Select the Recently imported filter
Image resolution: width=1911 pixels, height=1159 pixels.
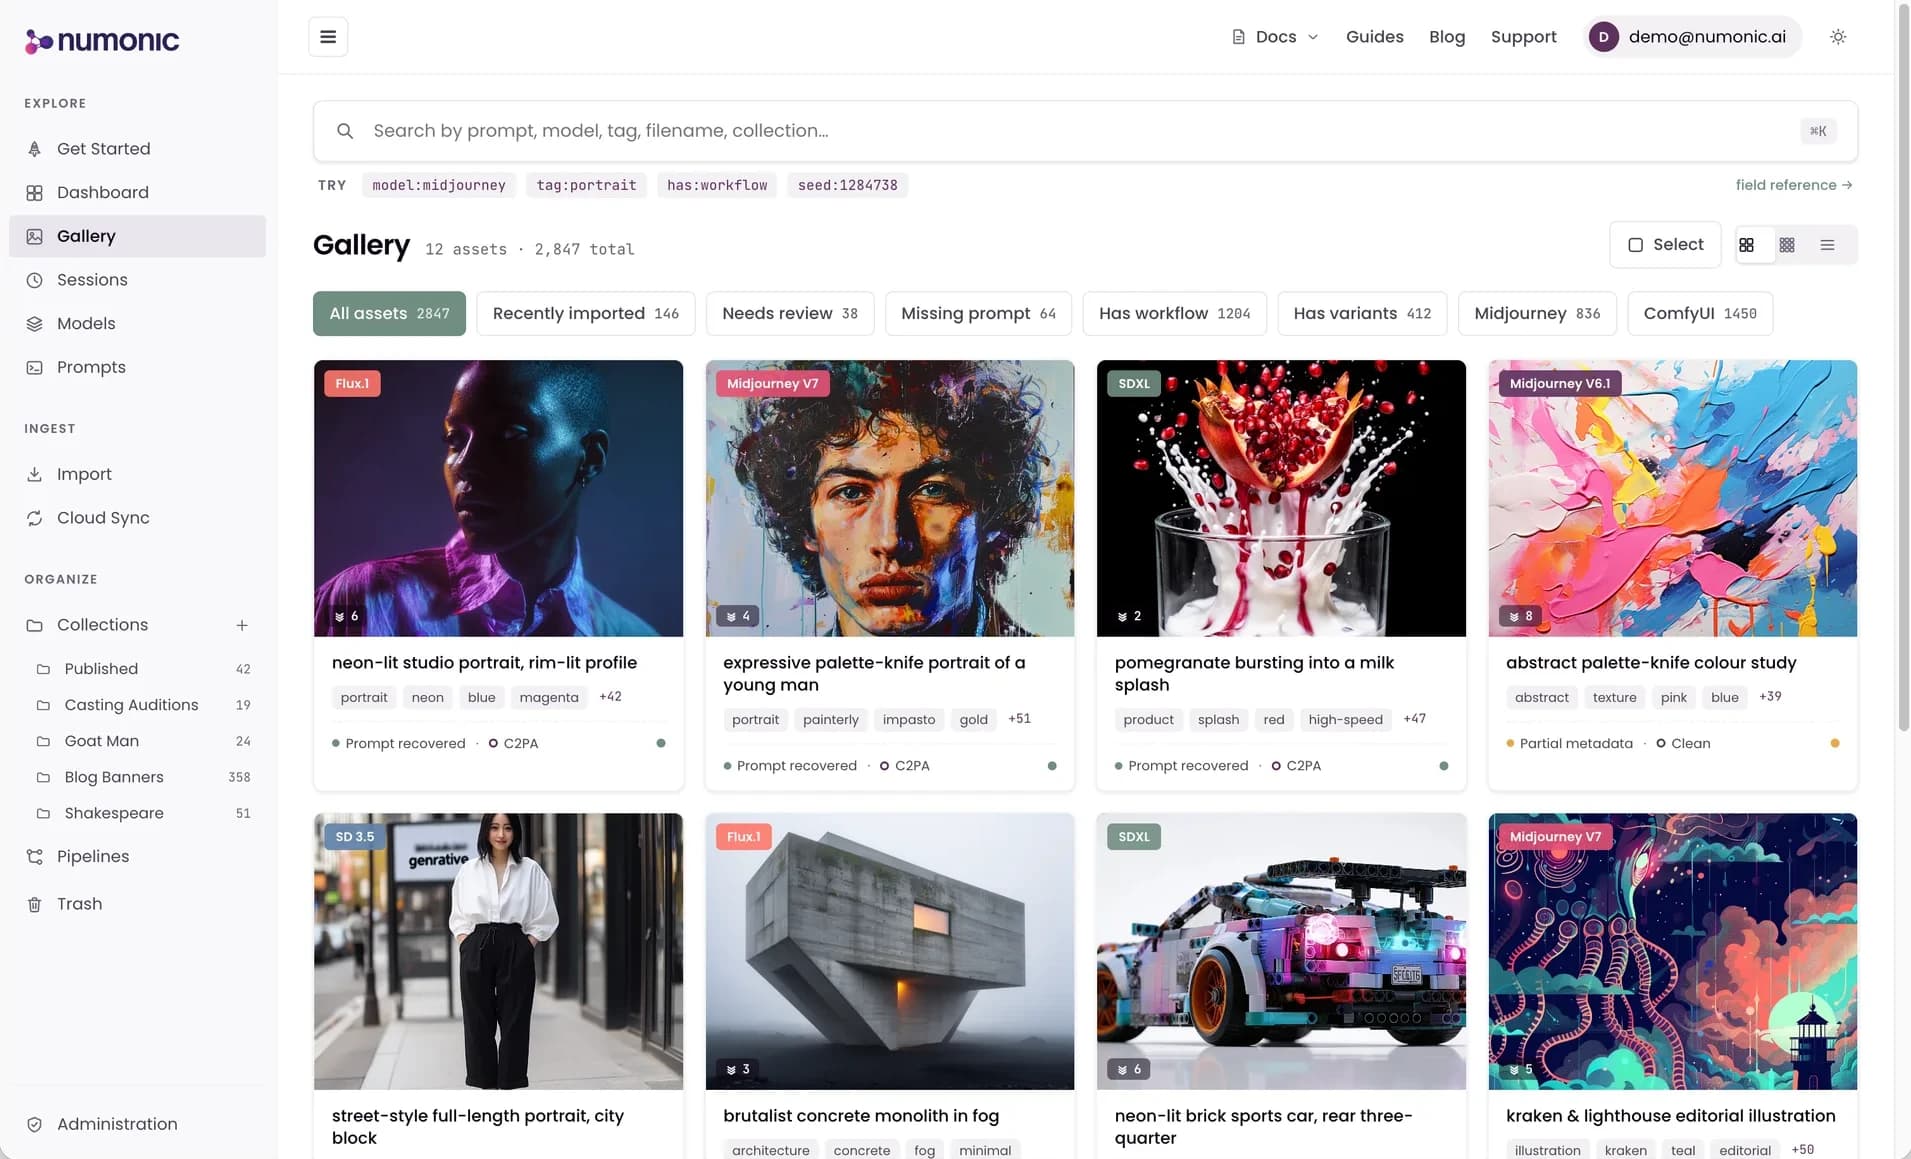tap(586, 314)
